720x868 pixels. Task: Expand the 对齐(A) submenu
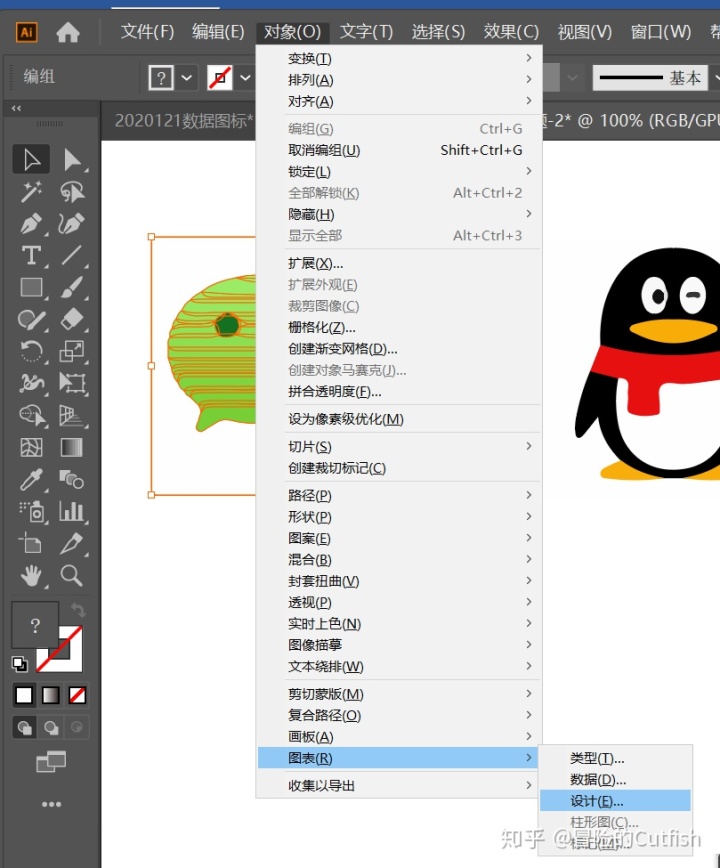point(398,101)
